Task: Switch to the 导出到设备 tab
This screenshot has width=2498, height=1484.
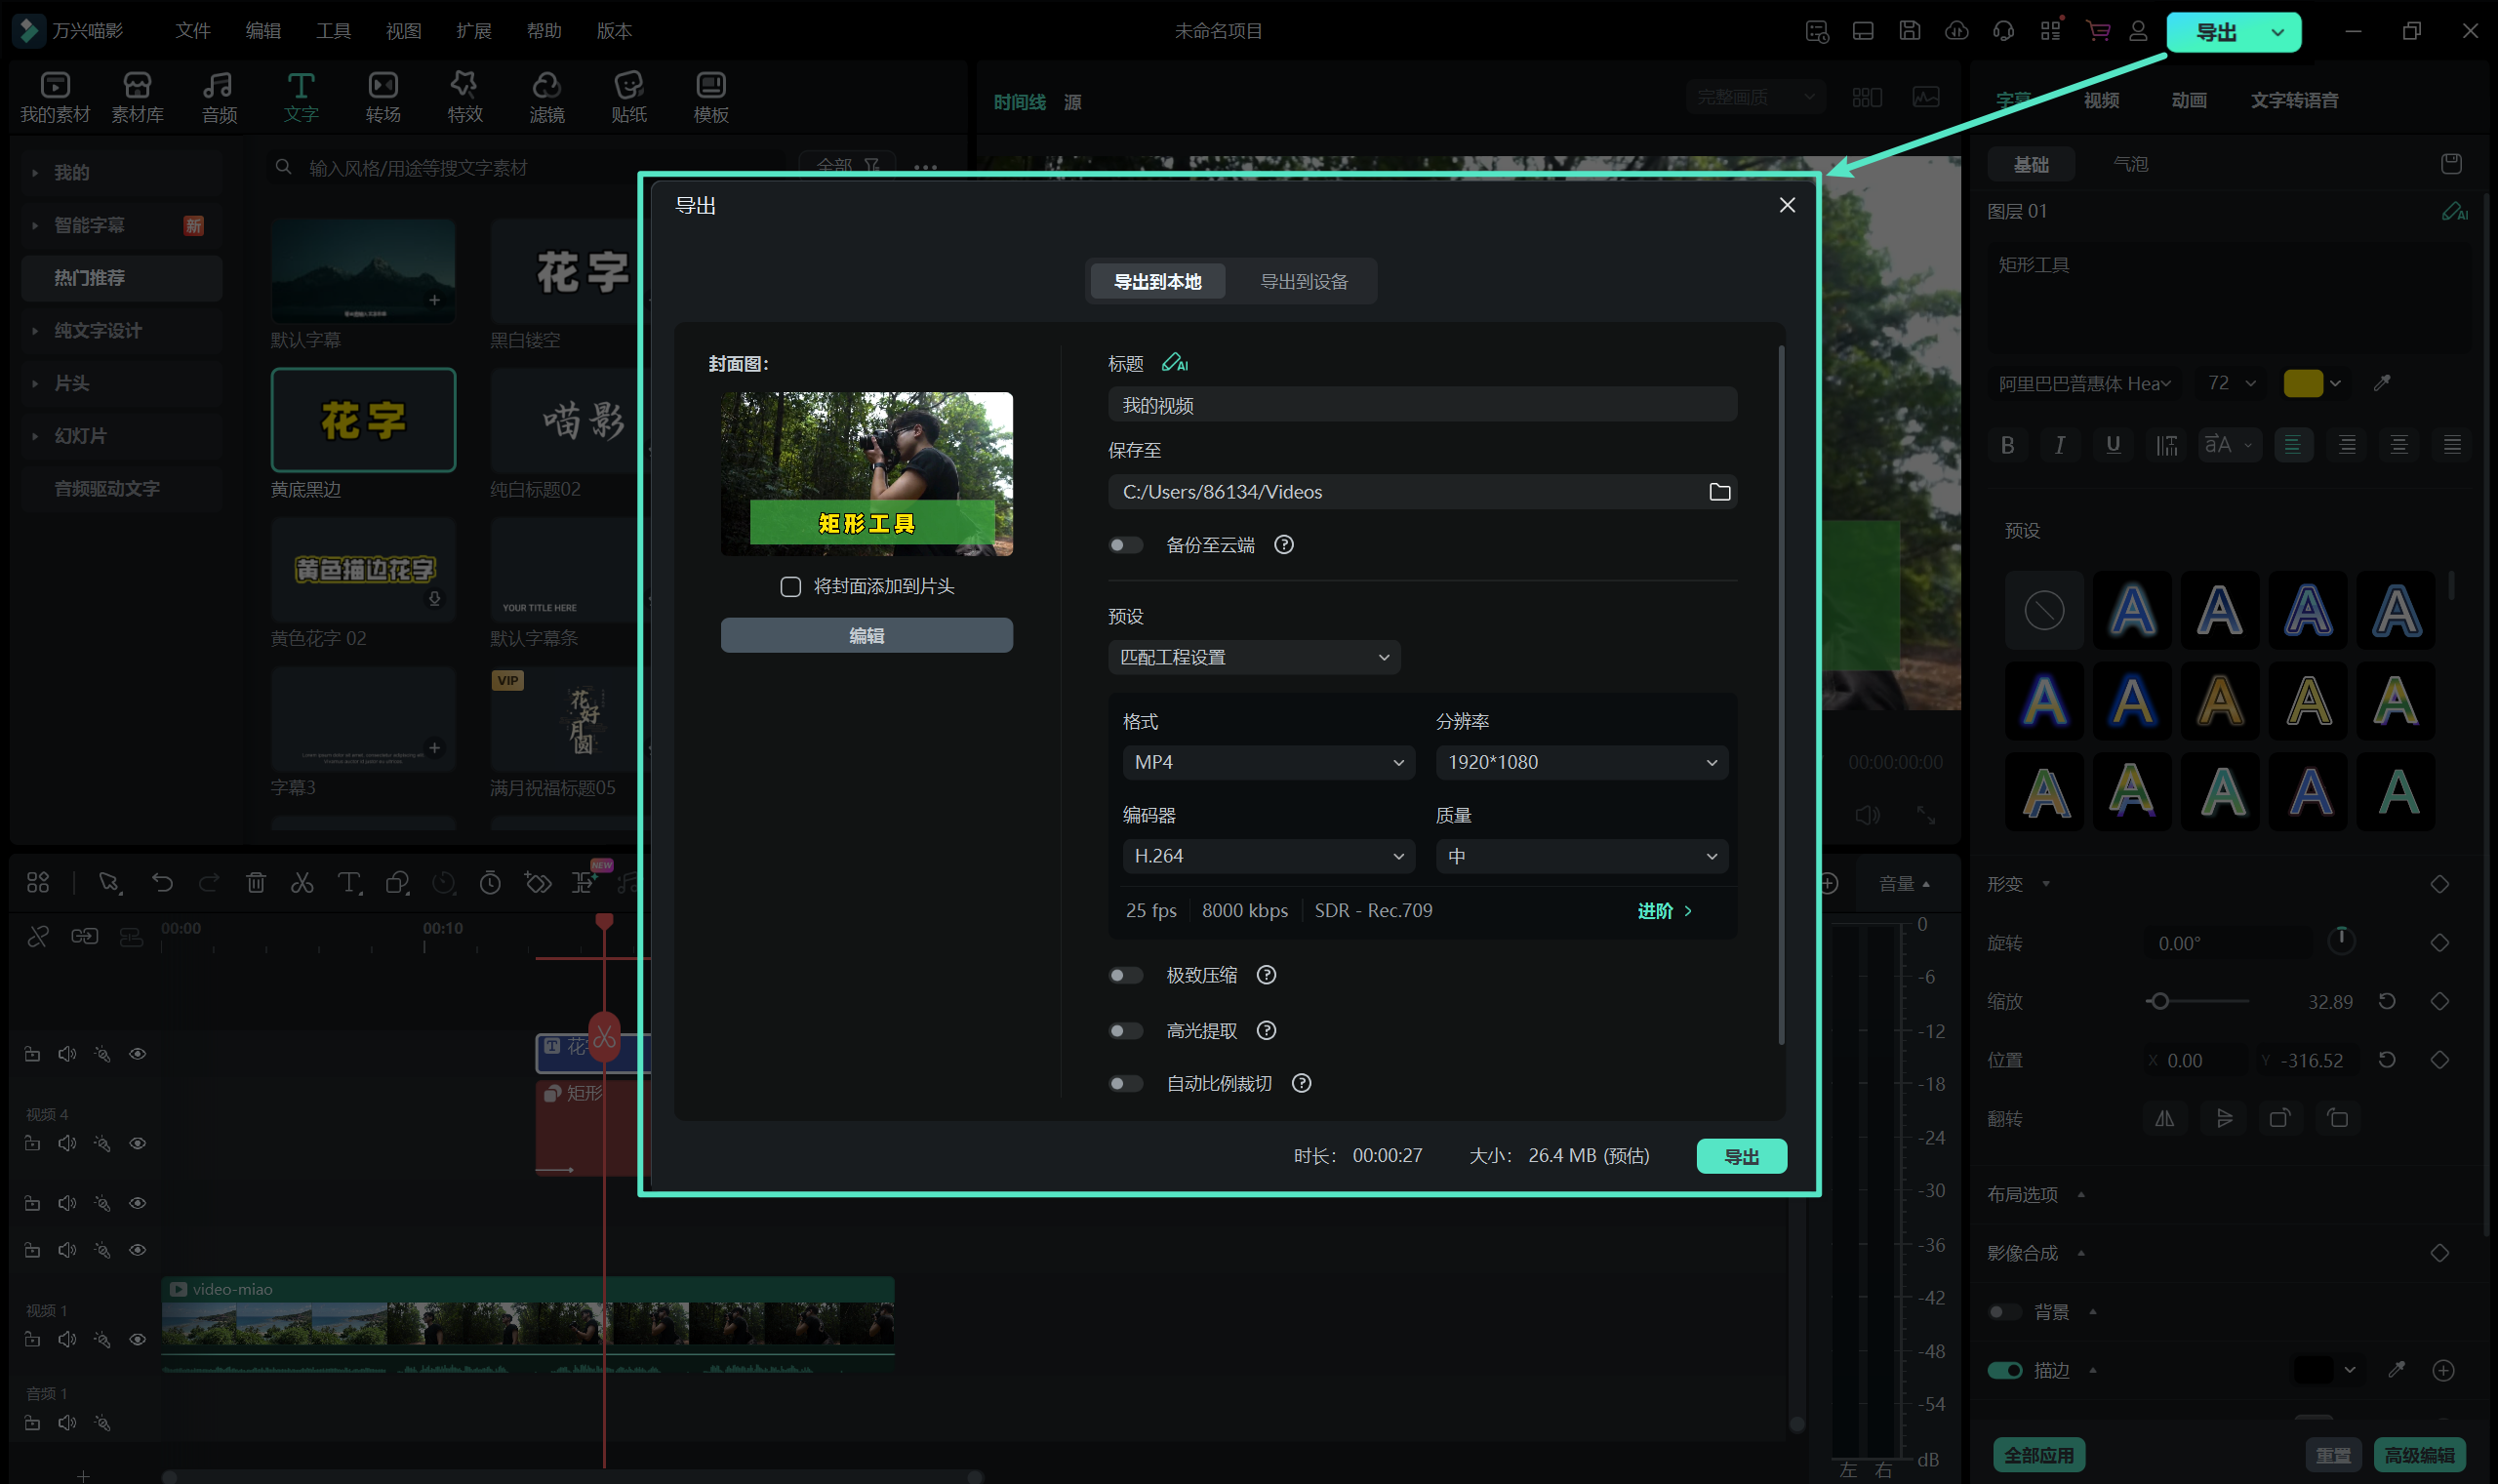Action: 1303,282
